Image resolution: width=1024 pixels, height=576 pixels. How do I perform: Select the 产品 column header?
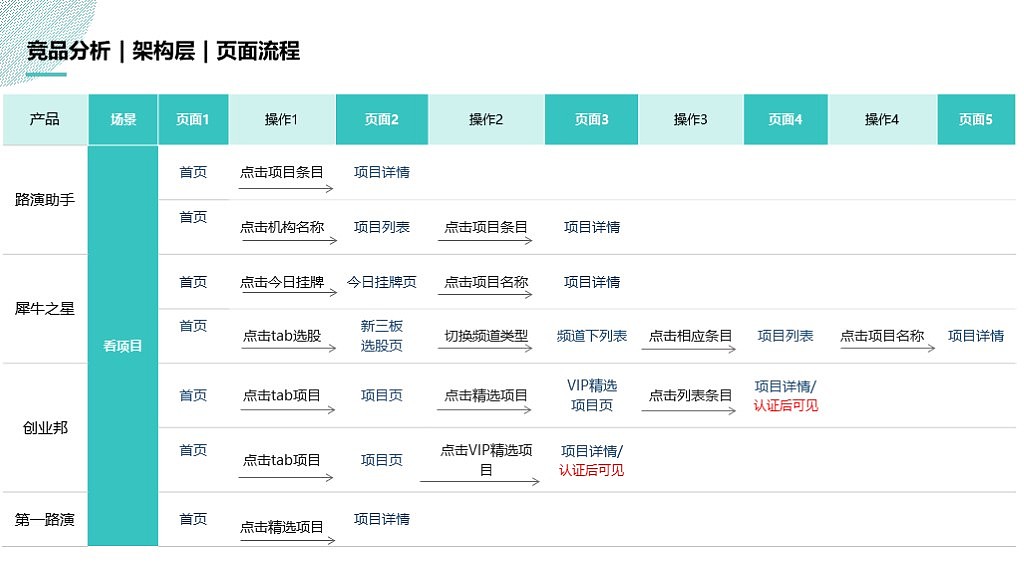click(x=44, y=119)
